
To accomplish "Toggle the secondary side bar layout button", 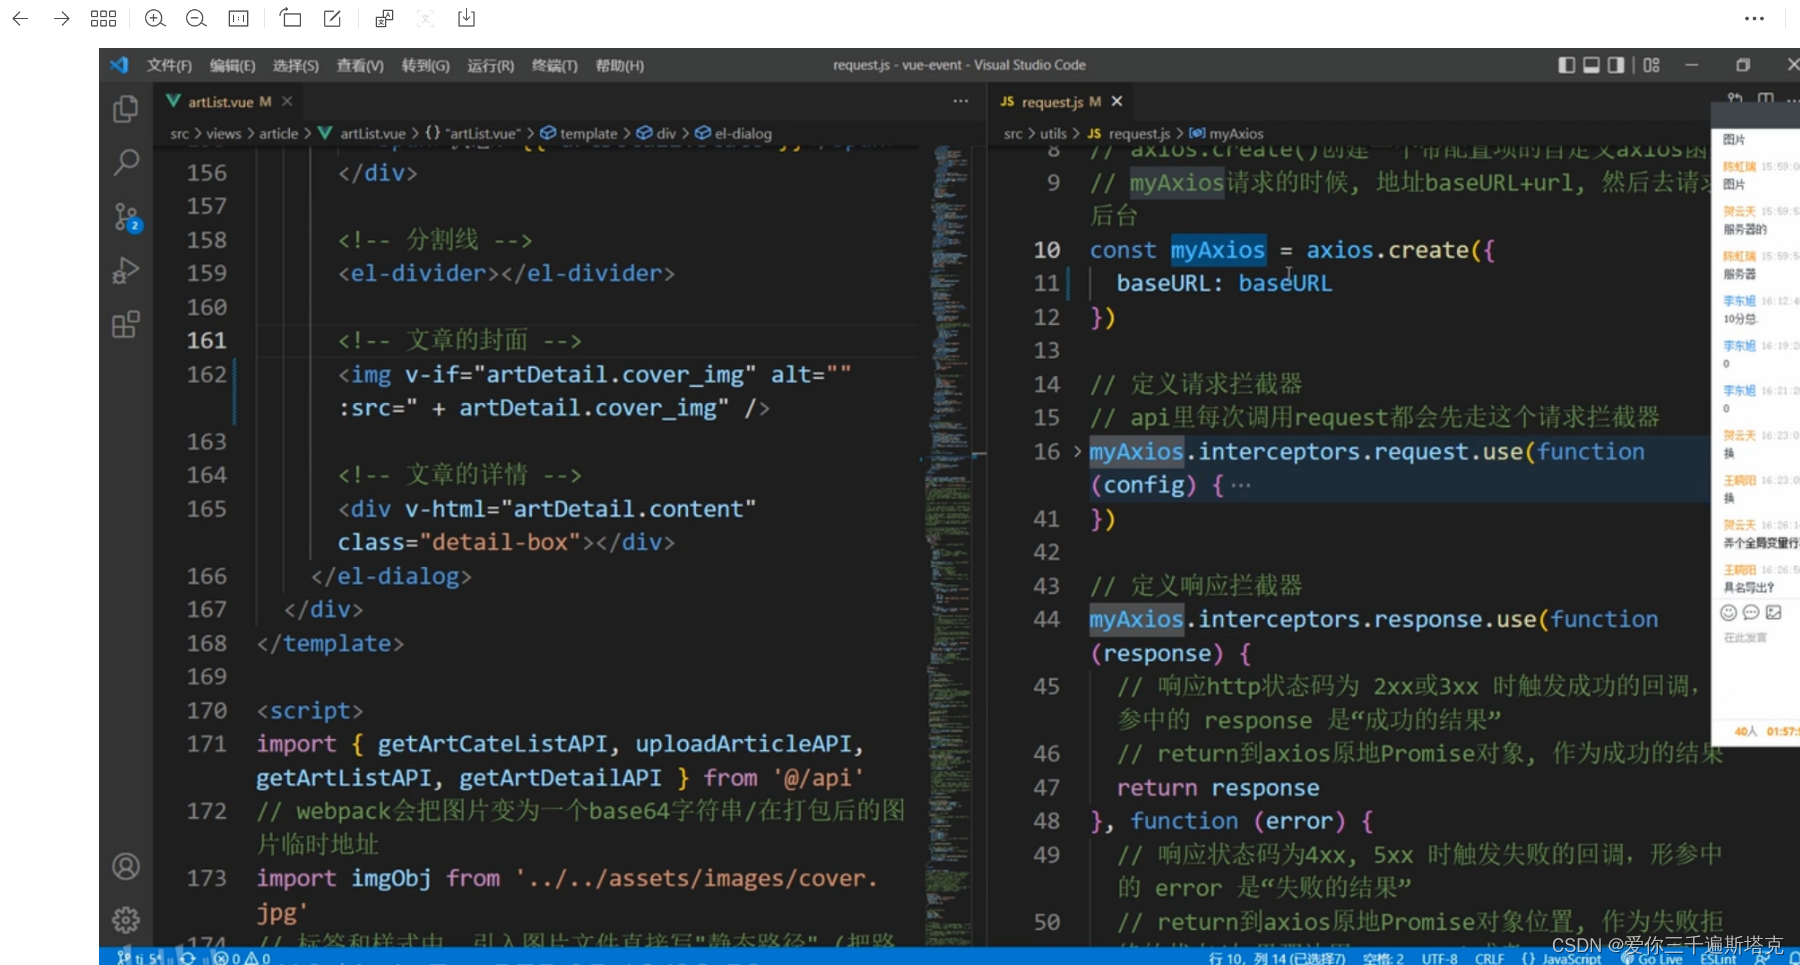I will pyautogui.click(x=1615, y=65).
